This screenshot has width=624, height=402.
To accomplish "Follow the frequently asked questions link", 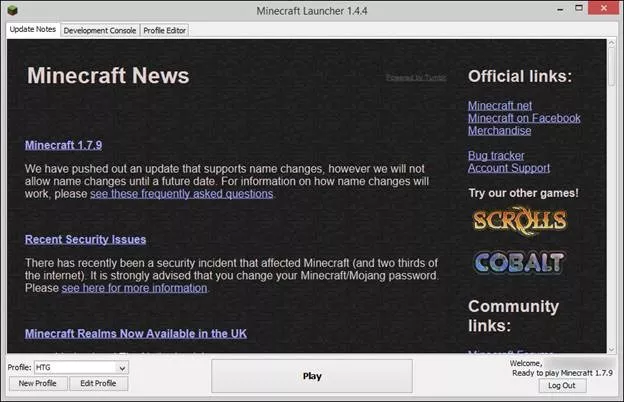I will tap(181, 194).
